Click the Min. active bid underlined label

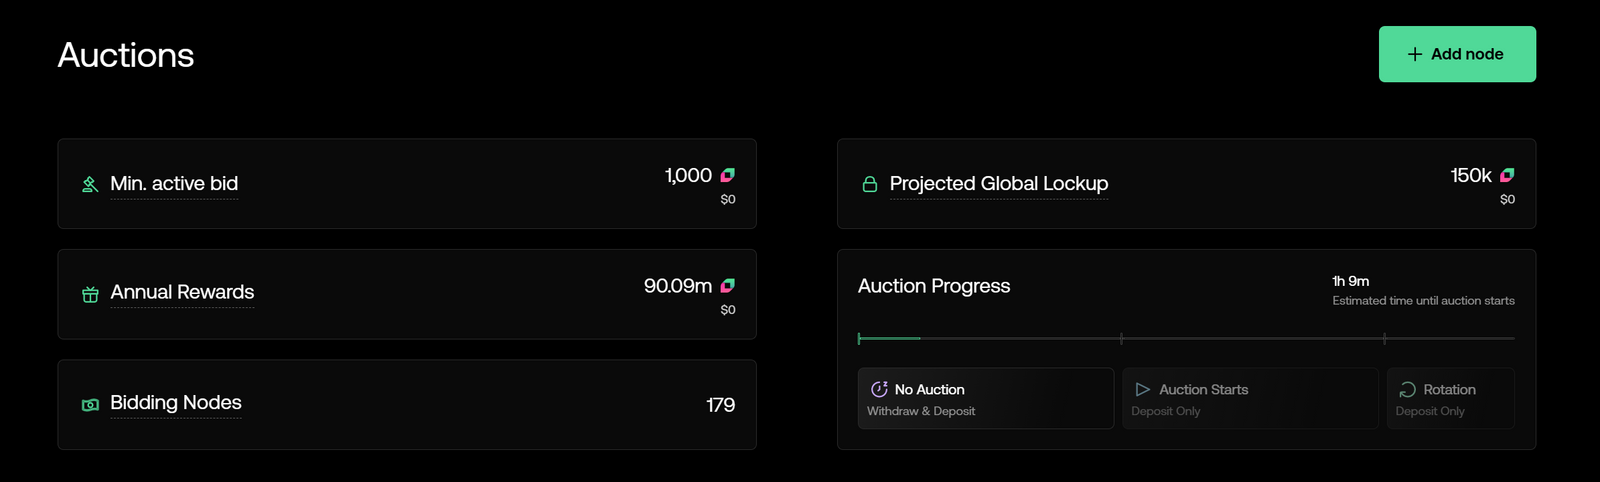click(x=174, y=184)
